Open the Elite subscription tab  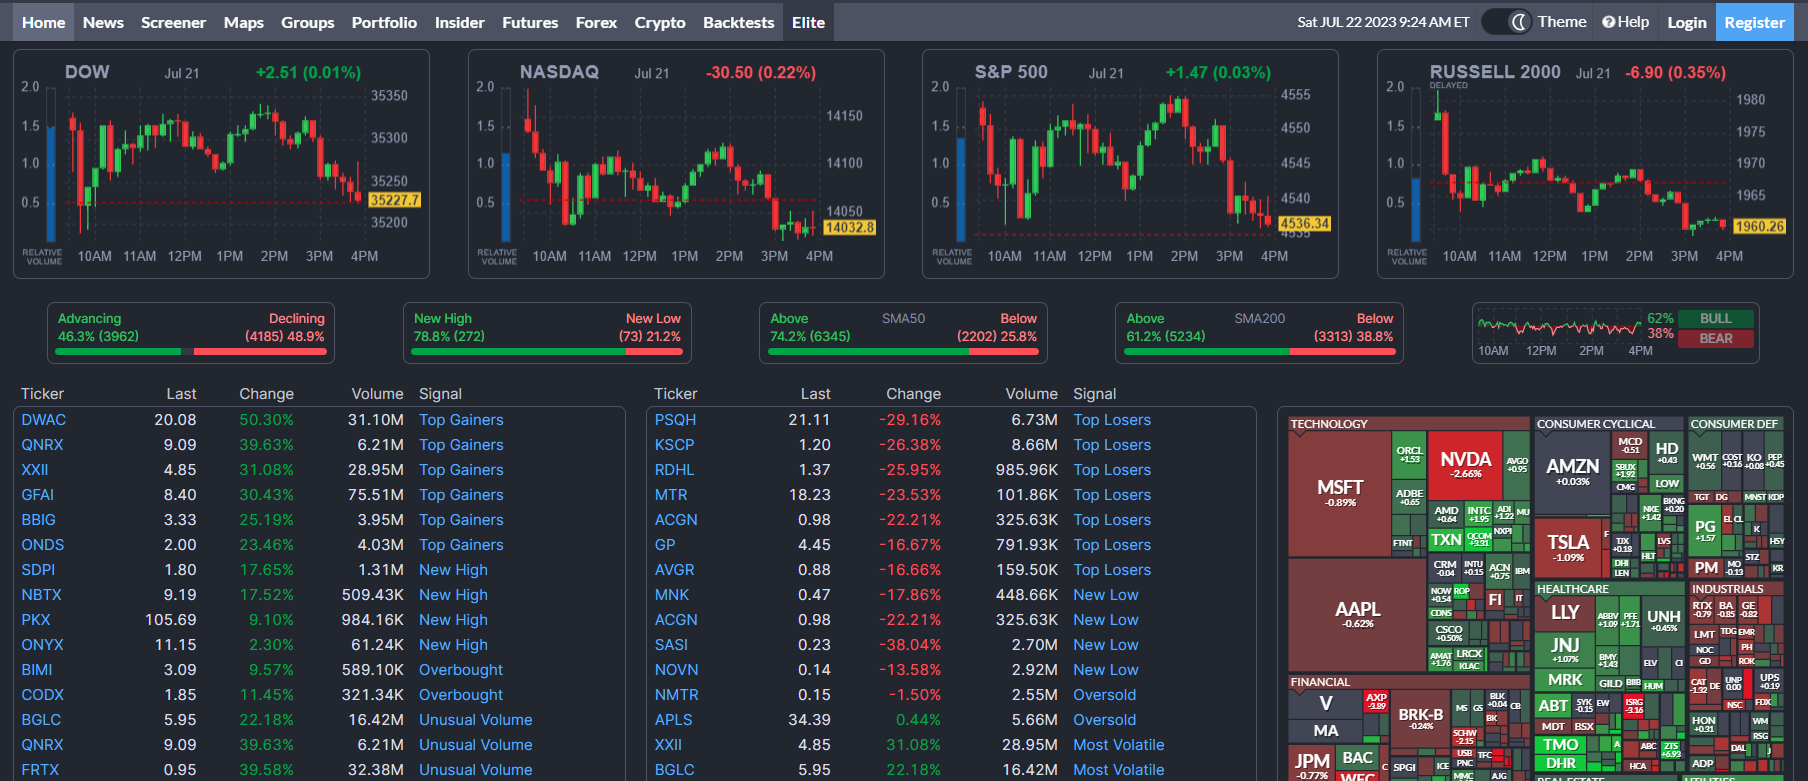tap(808, 22)
